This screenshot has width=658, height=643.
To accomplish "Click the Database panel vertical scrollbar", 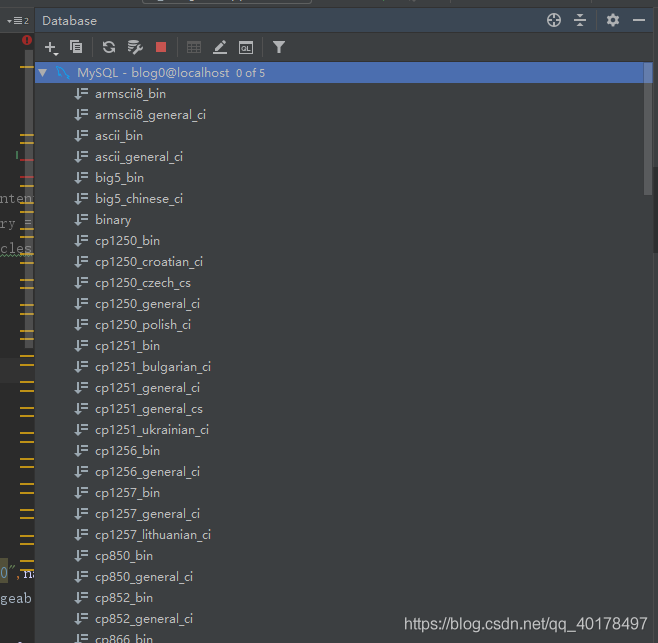I will 650,130.
